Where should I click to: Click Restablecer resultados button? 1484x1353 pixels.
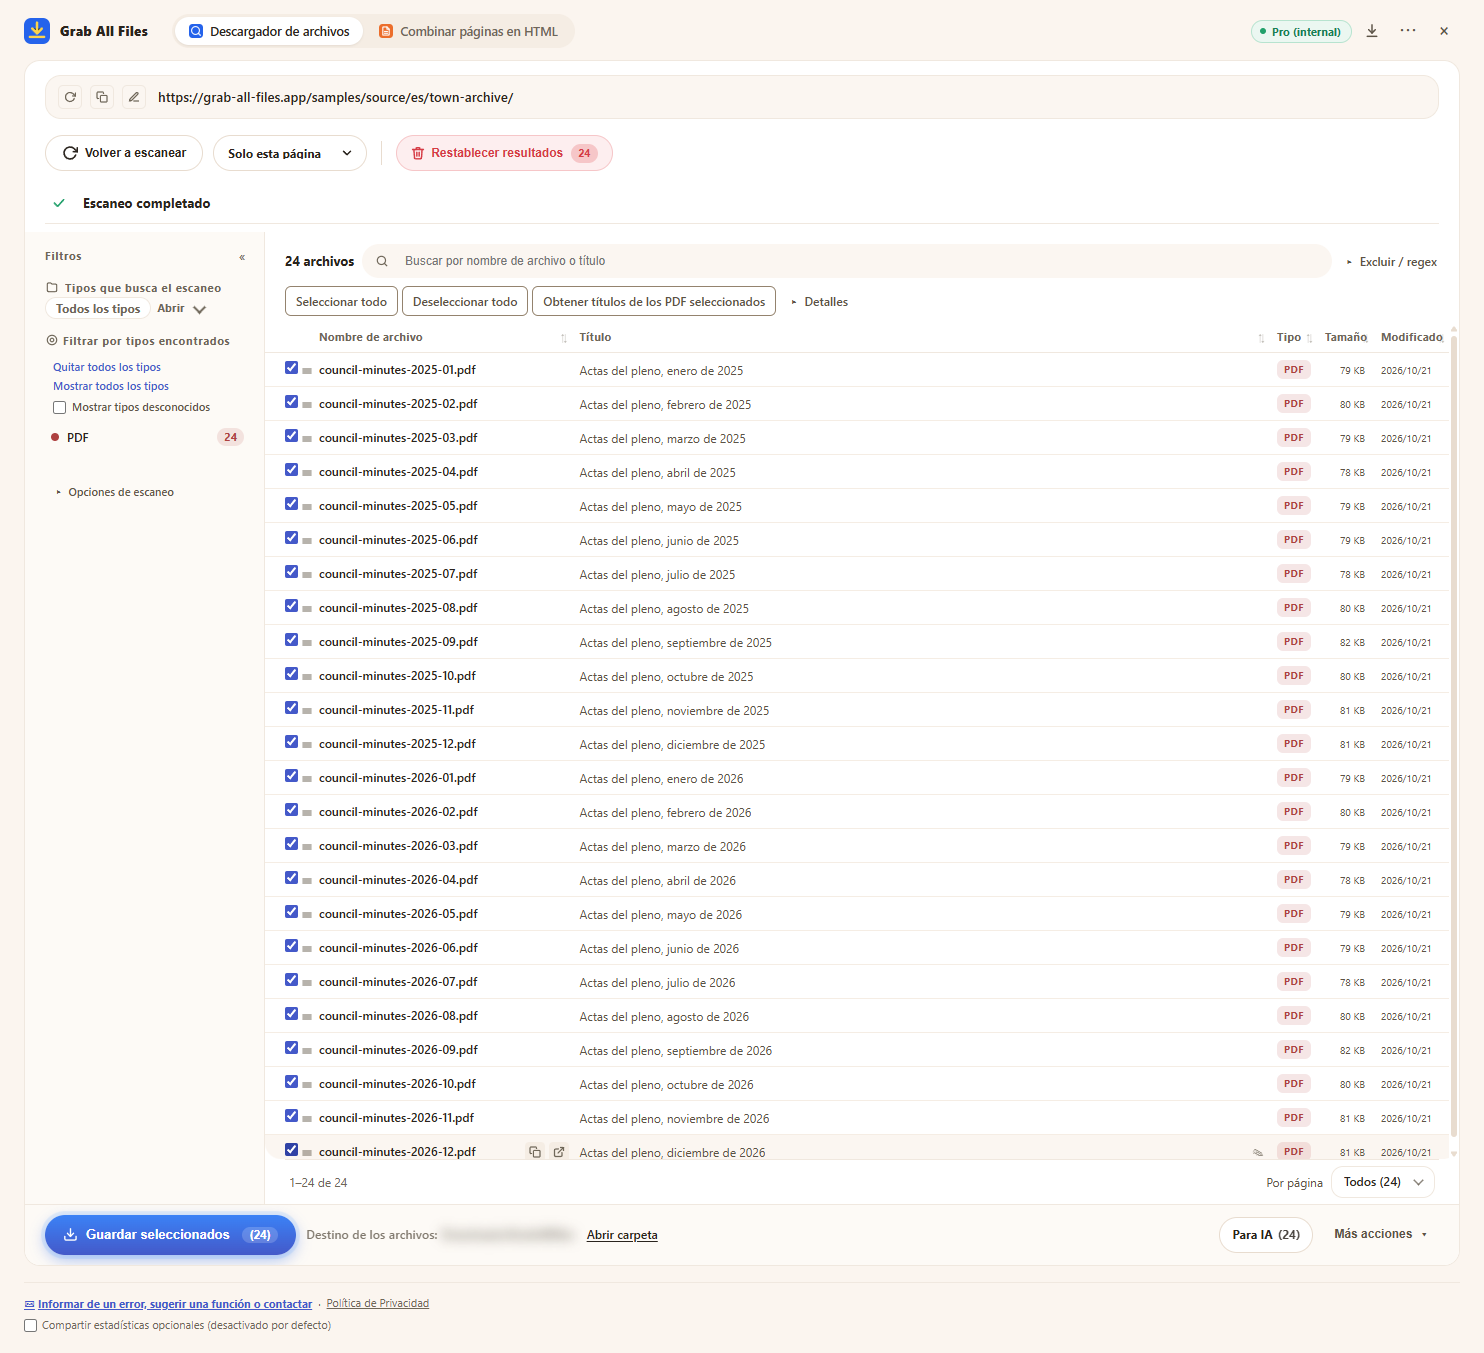tap(504, 153)
